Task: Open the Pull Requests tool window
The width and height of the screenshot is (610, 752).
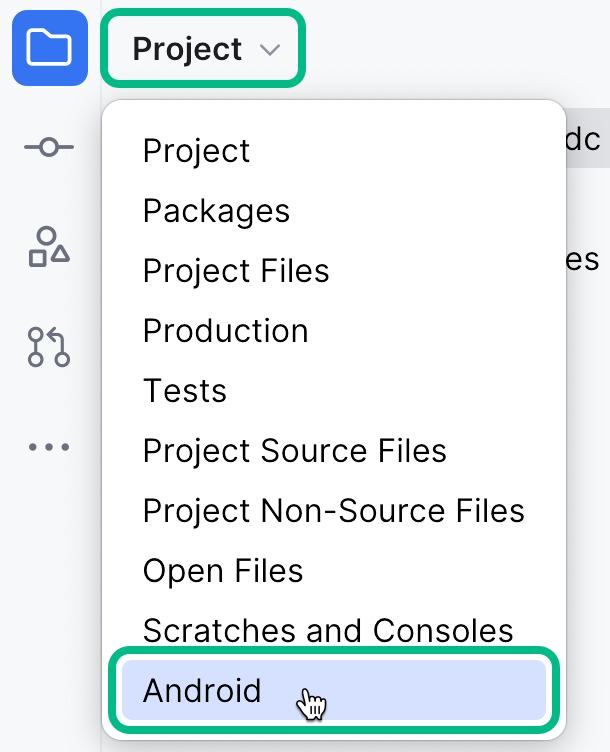Action: pyautogui.click(x=49, y=346)
